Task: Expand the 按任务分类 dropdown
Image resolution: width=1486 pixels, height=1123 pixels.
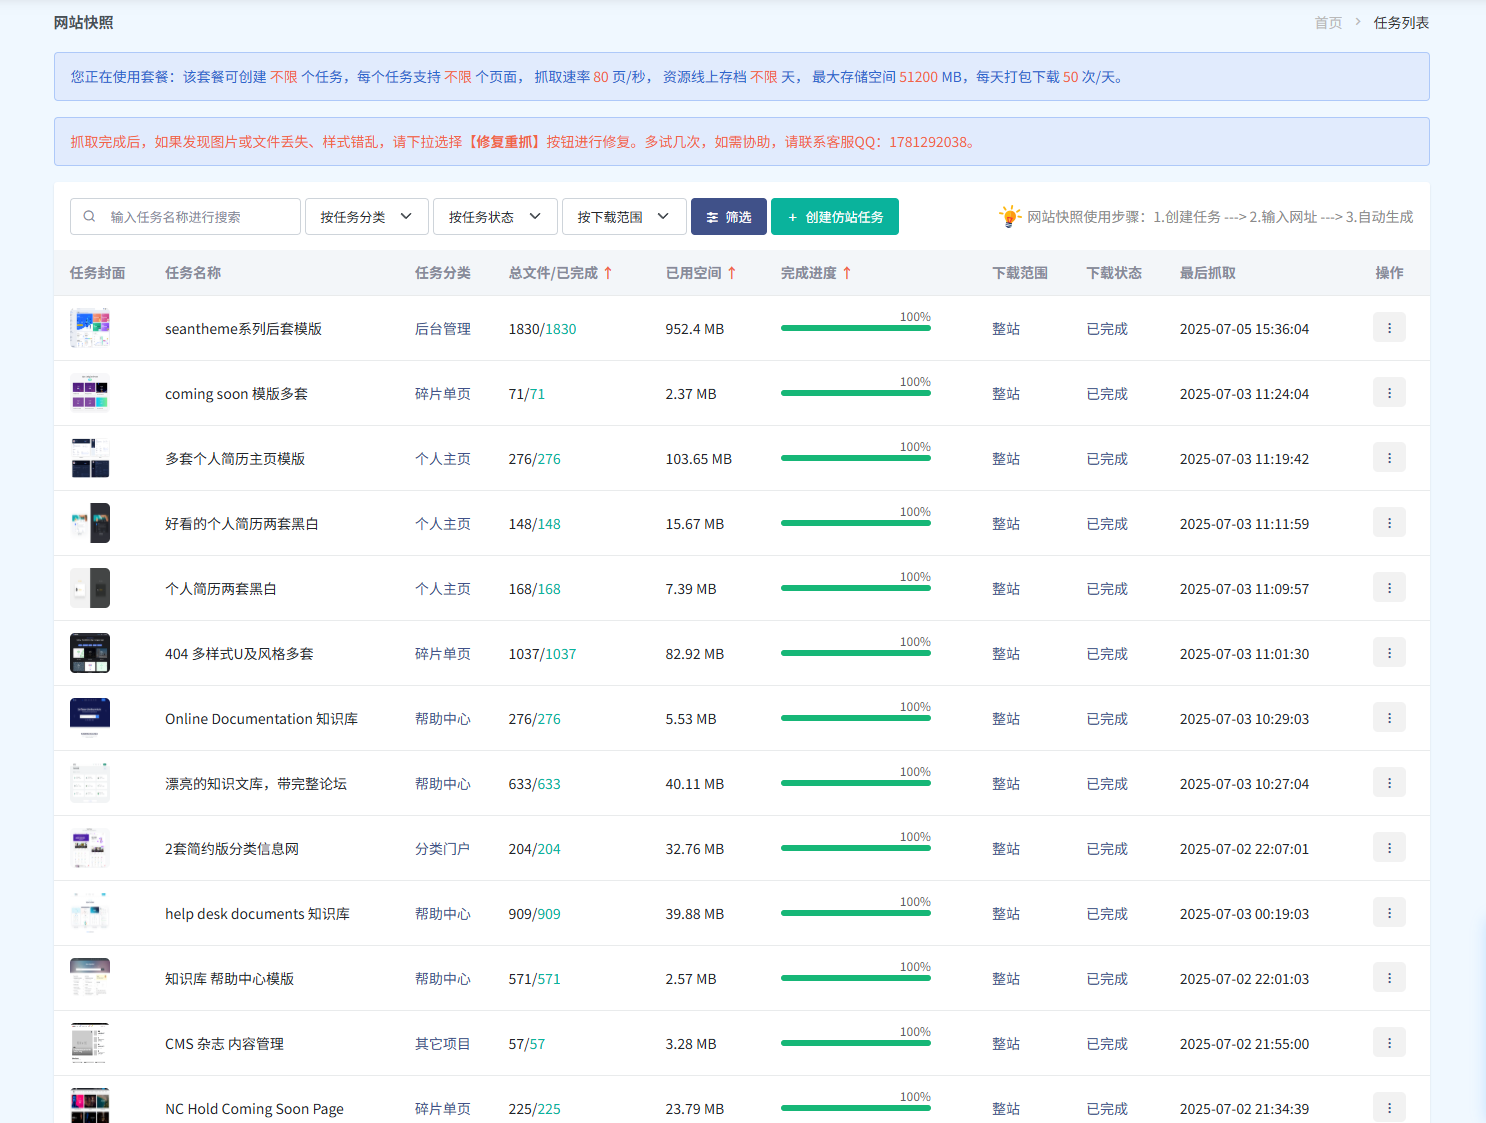Action: click(x=366, y=217)
